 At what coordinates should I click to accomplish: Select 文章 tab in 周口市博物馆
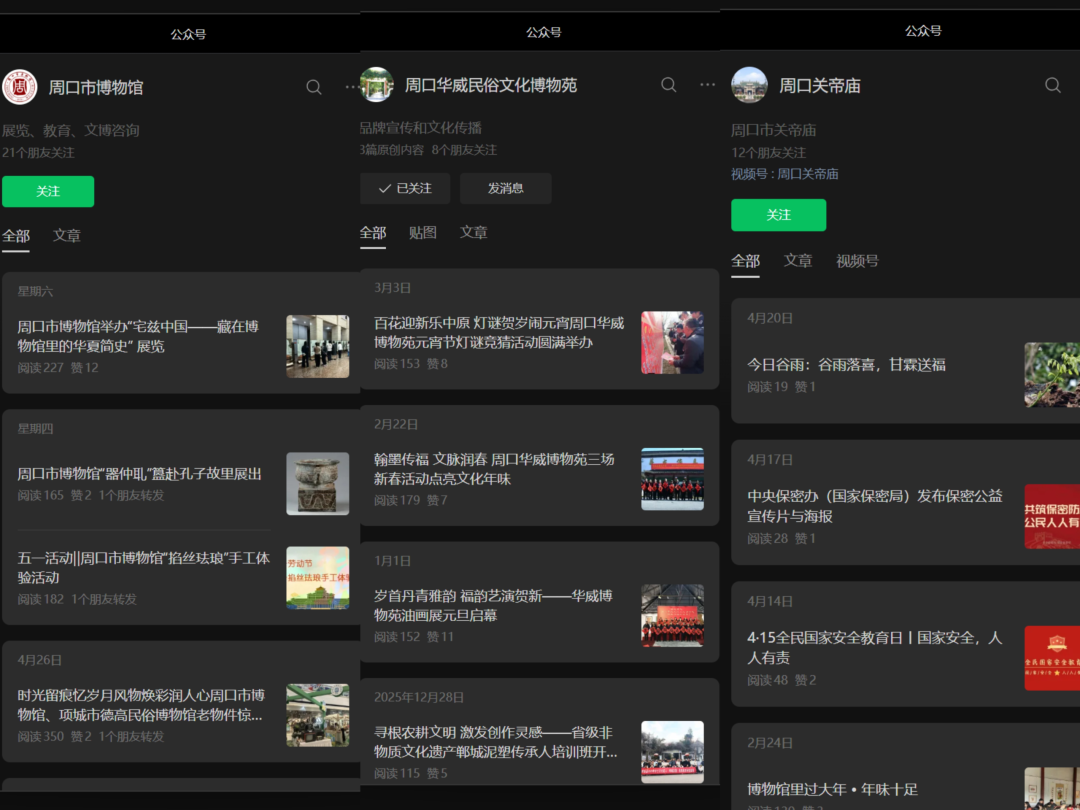coord(67,236)
